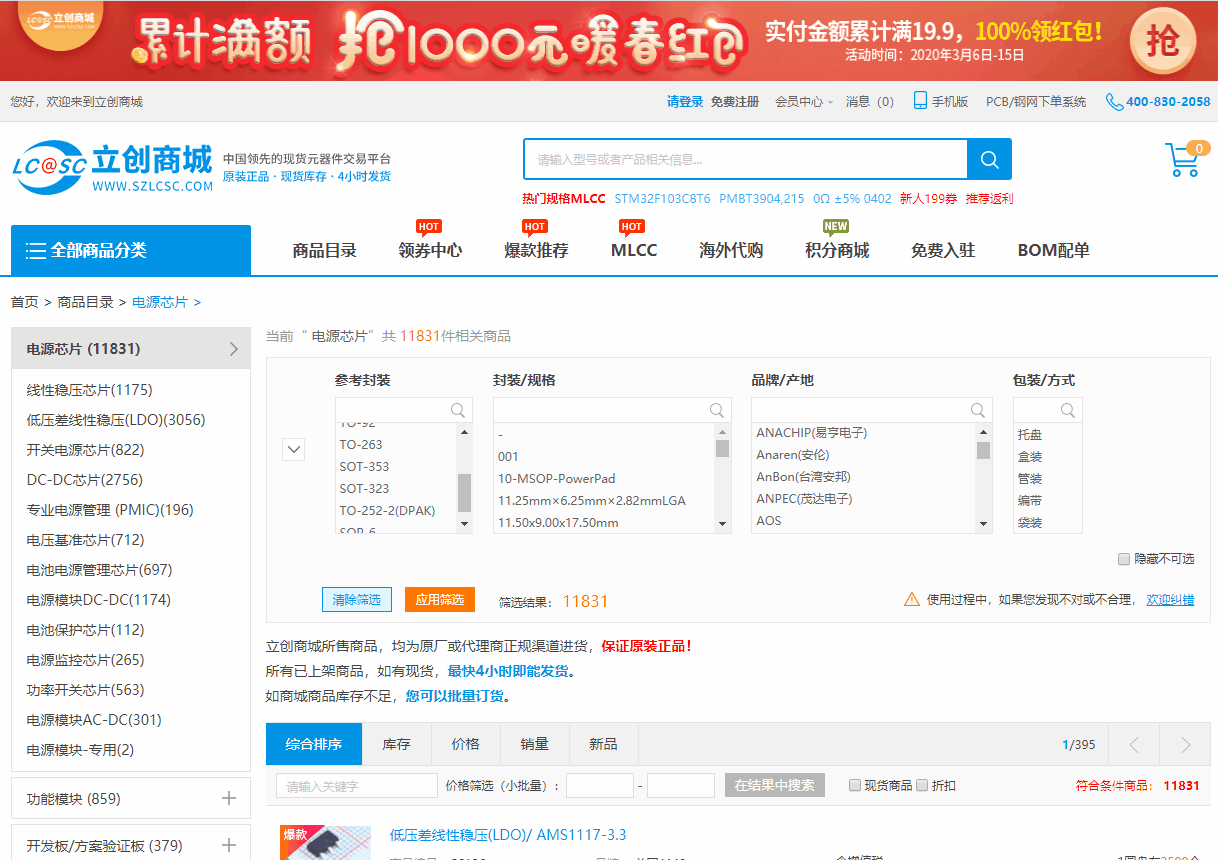Click the 全部商品分类 hamburger menu icon

(x=36, y=250)
